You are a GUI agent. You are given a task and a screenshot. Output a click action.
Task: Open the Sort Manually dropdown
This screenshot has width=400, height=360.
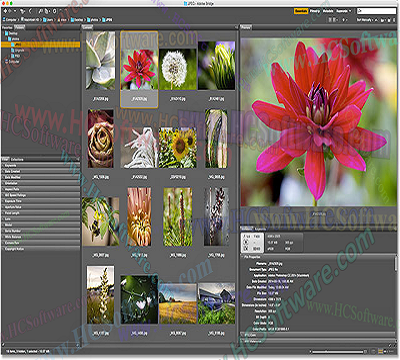pos(364,20)
